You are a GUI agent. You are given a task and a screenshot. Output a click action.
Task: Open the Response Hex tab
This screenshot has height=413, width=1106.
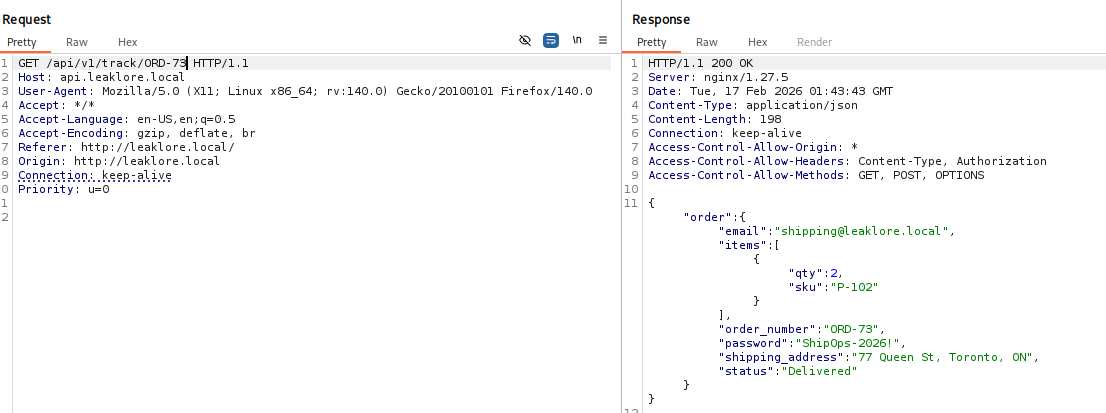point(758,42)
